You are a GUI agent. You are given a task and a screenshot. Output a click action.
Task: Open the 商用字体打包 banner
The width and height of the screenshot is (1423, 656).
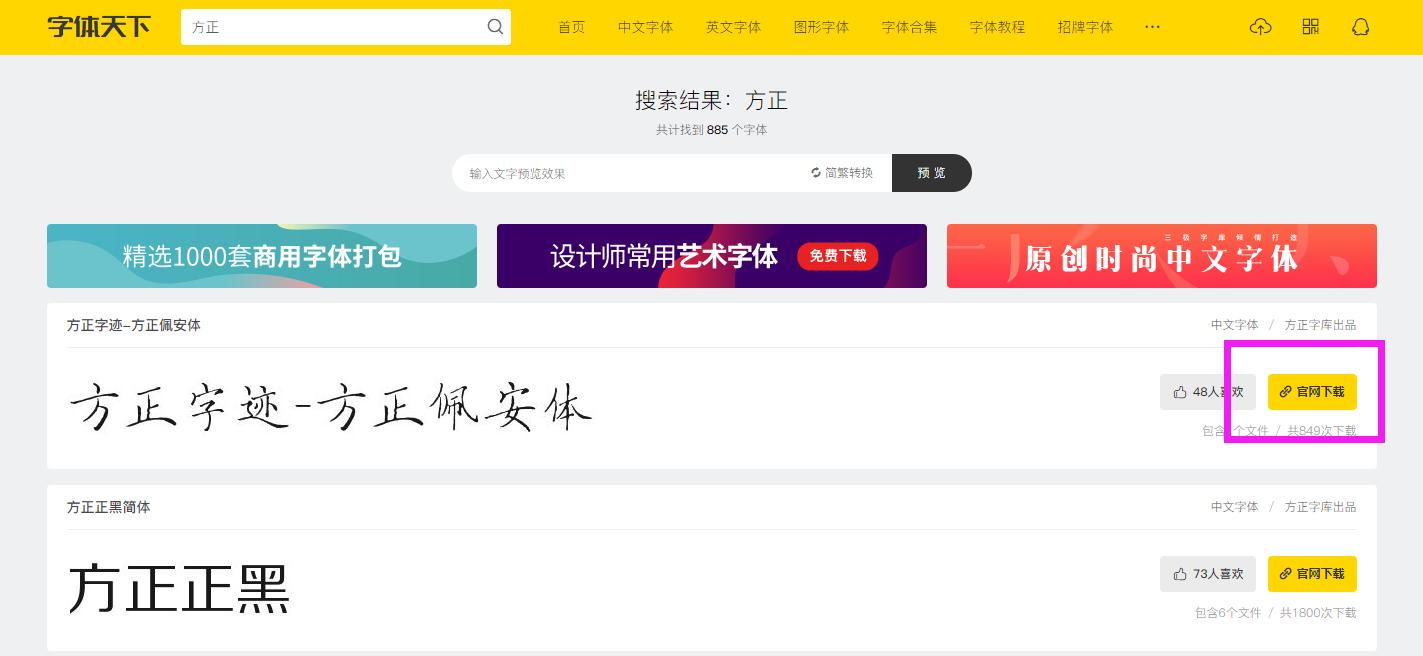(261, 256)
